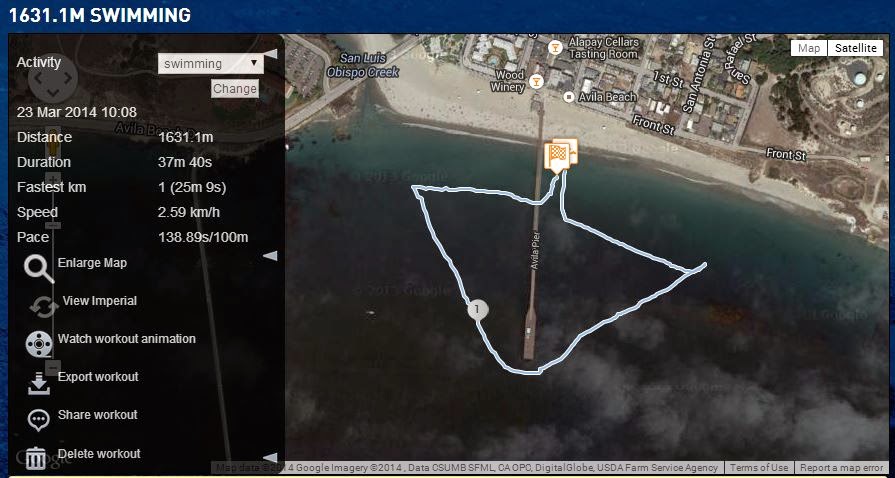Select the Delete workout link
Viewport: 895px width, 478px height.
pyautogui.click(x=99, y=453)
